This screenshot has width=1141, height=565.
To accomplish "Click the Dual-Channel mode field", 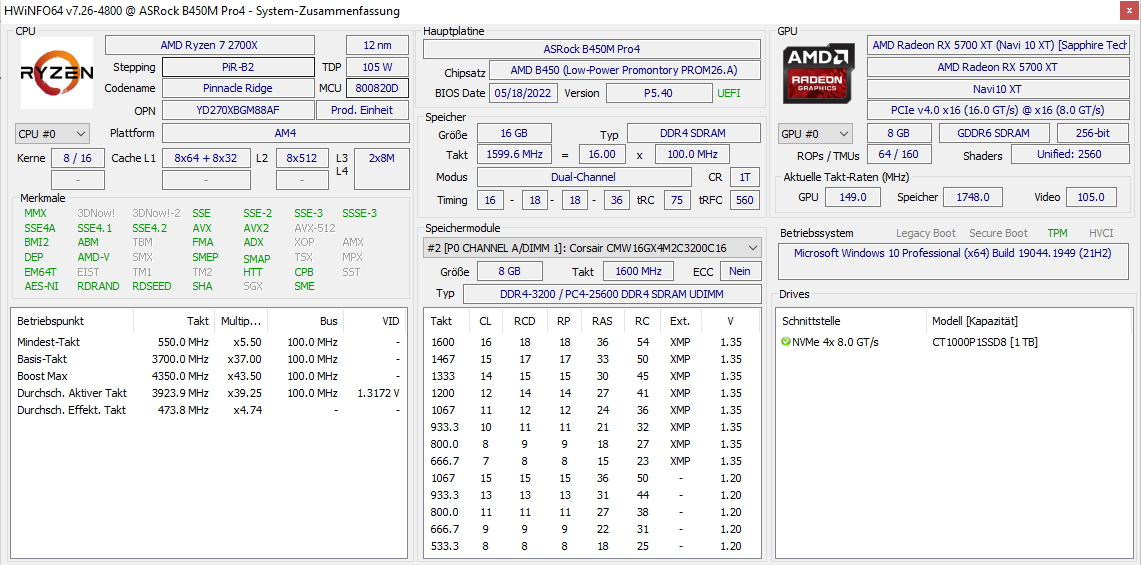I will [584, 177].
